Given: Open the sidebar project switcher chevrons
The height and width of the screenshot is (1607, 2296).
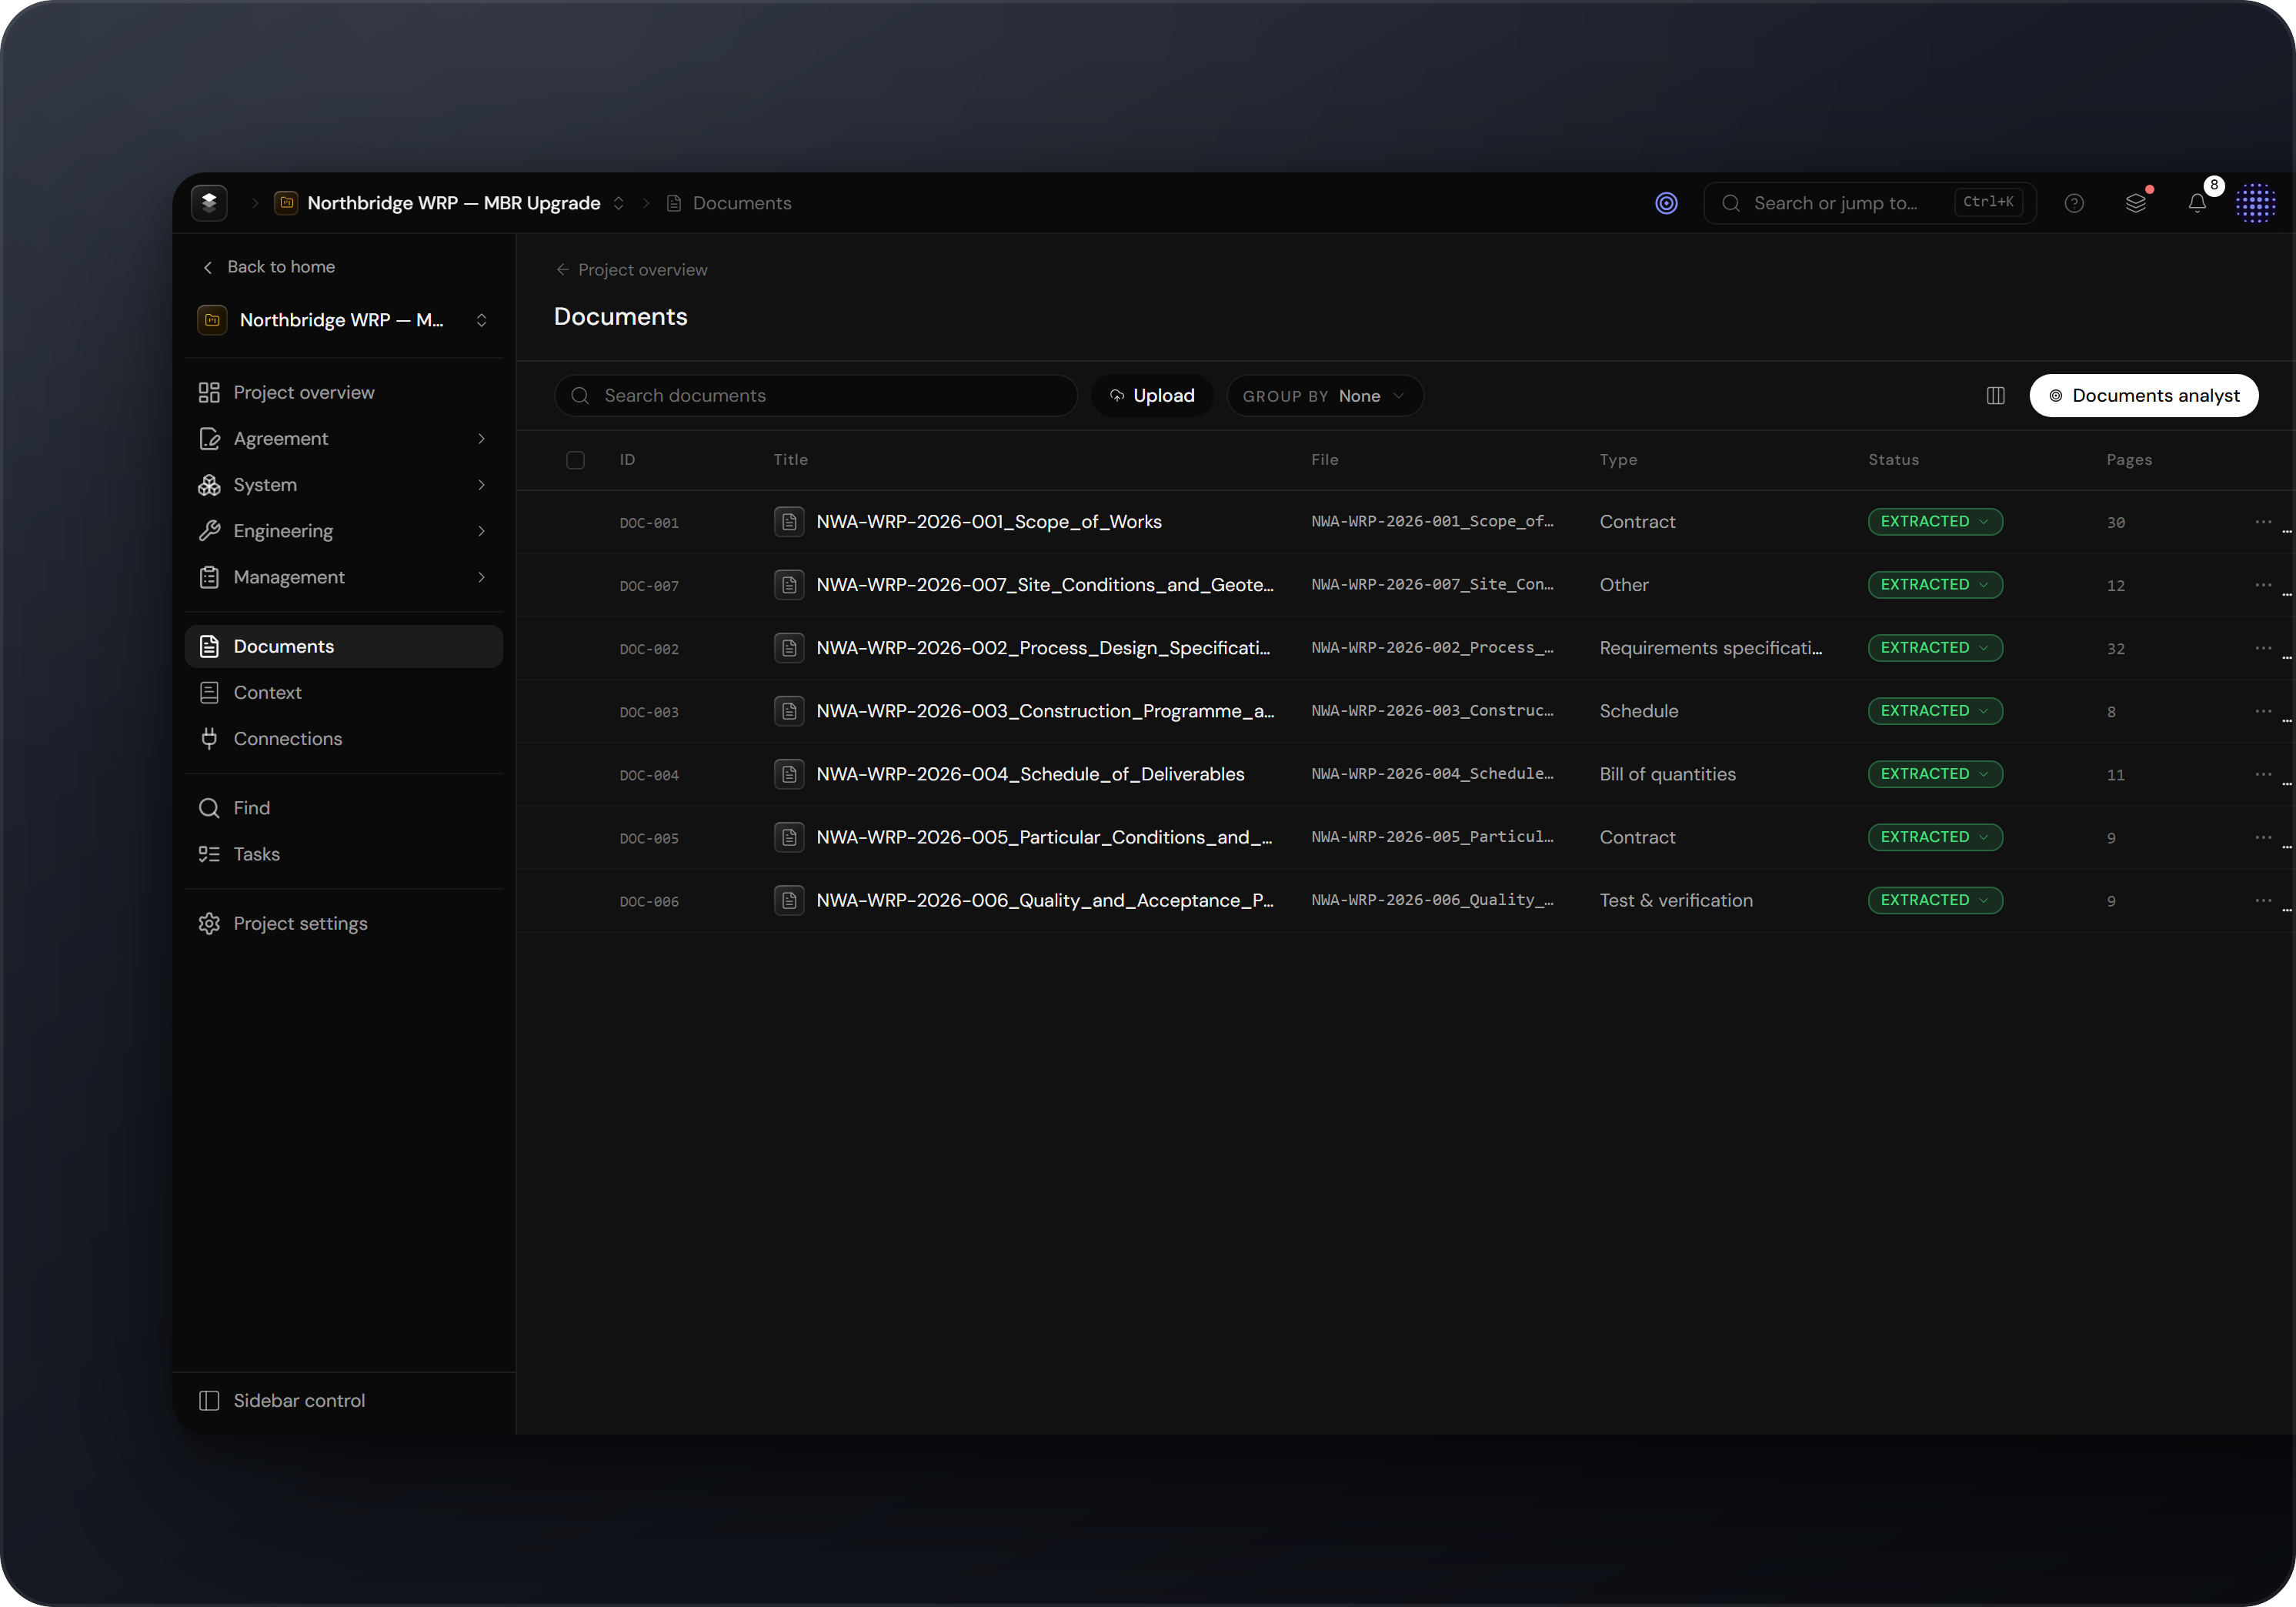Looking at the screenshot, I should pos(481,320).
